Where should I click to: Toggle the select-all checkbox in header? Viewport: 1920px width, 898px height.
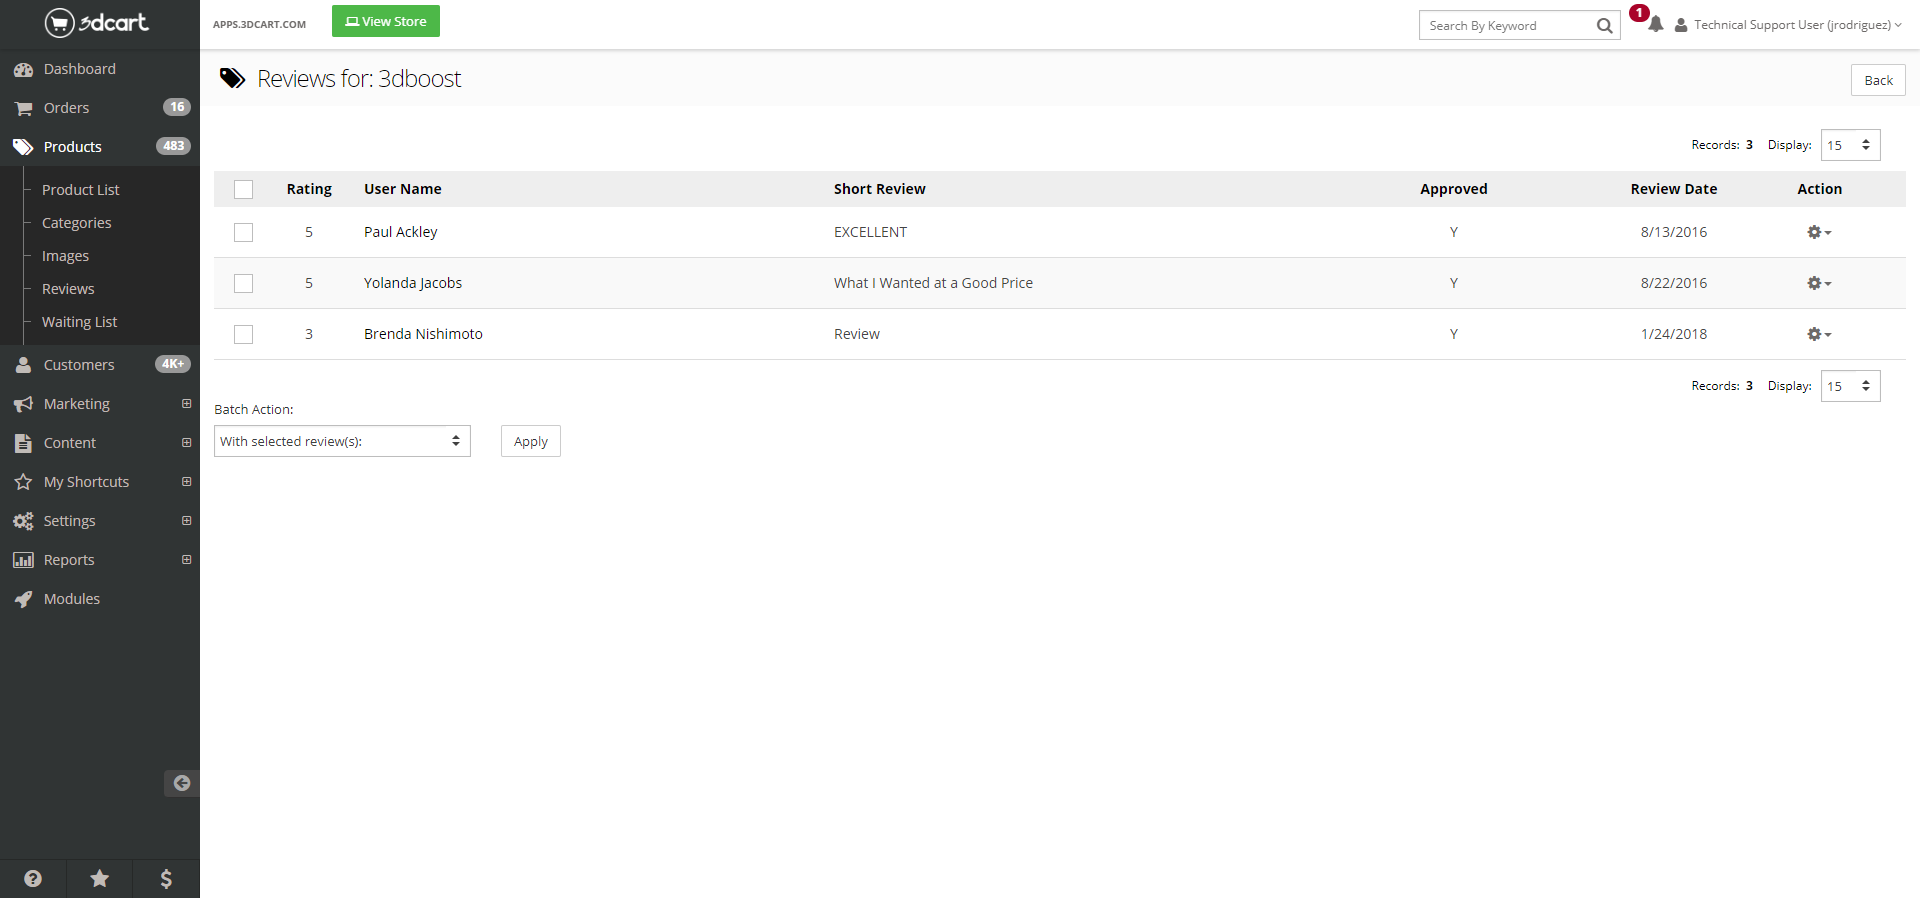(x=243, y=189)
